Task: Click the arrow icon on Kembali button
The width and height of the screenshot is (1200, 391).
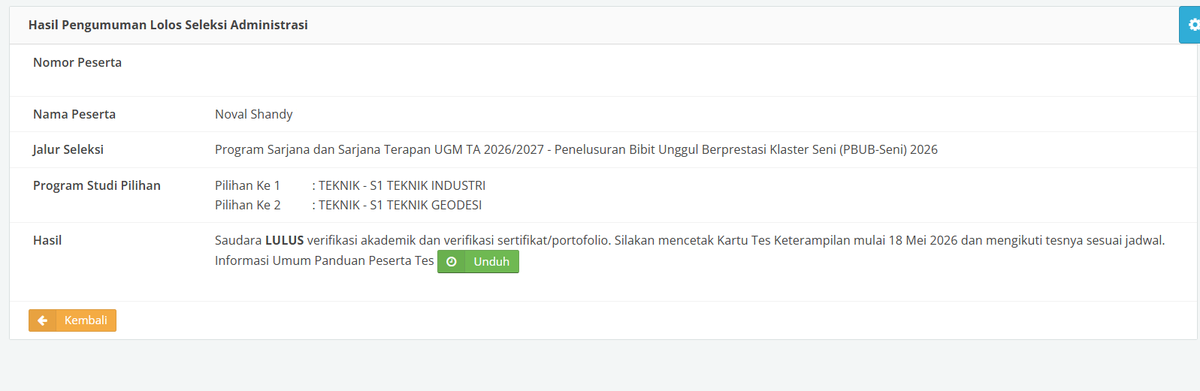Action: 42,320
